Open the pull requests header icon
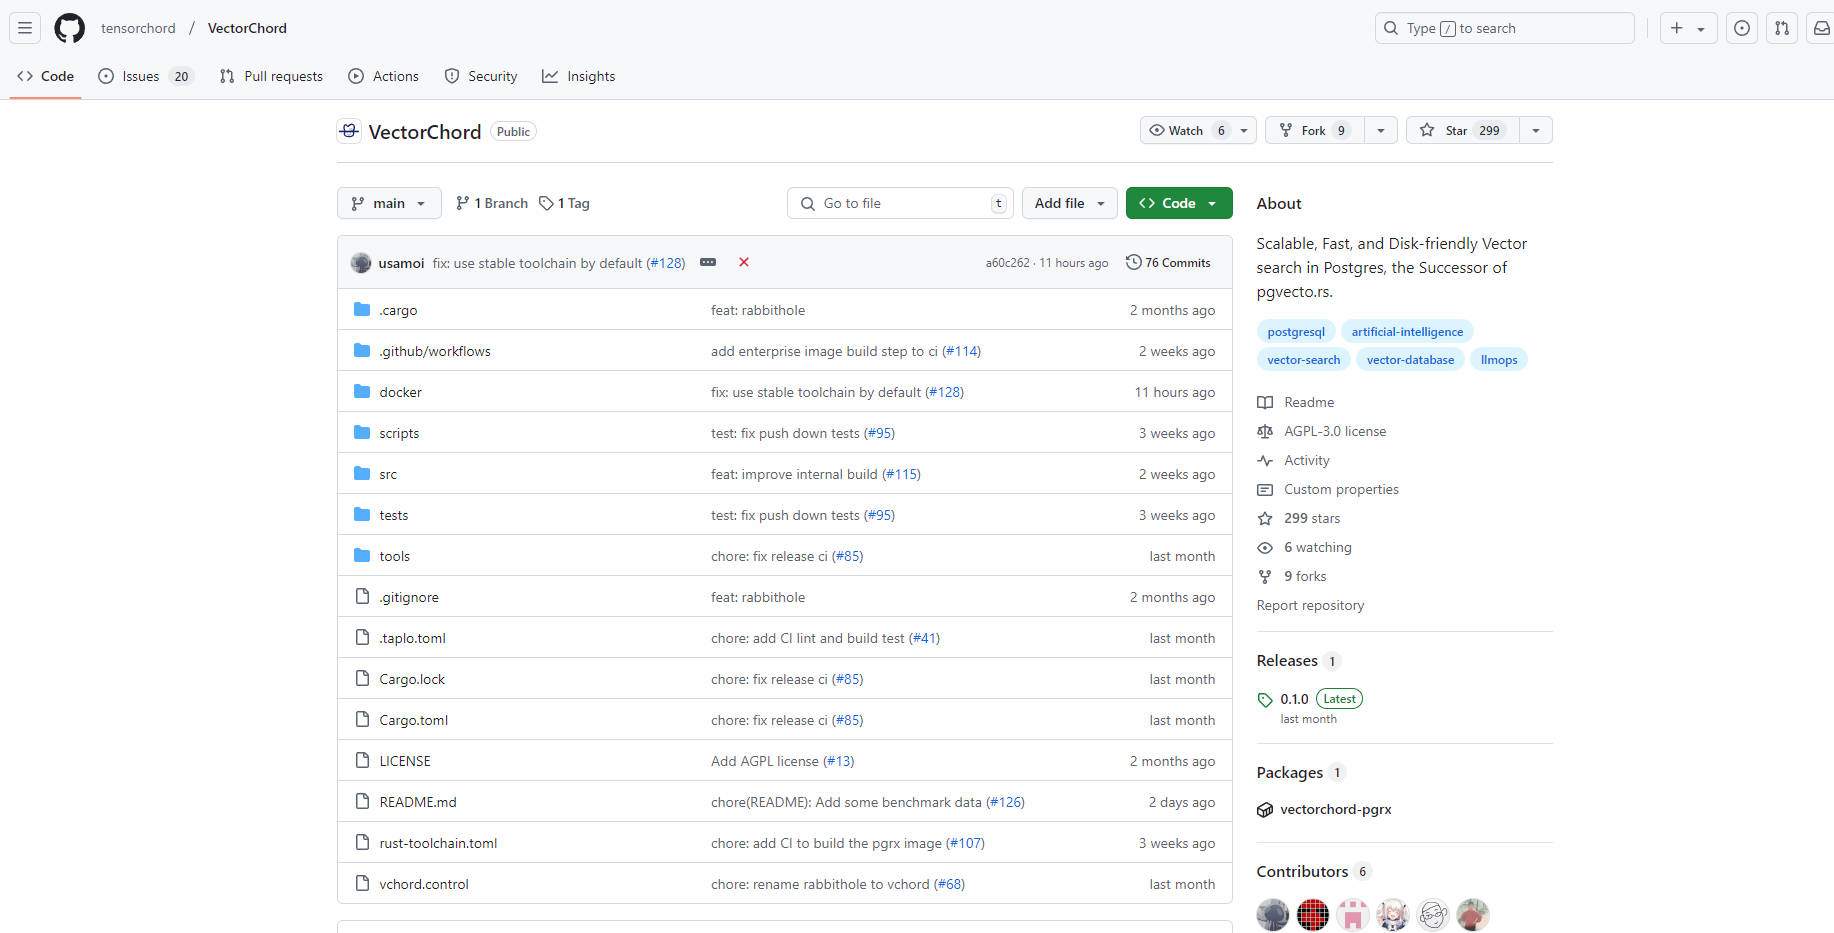The height and width of the screenshot is (933, 1834). 1781,28
